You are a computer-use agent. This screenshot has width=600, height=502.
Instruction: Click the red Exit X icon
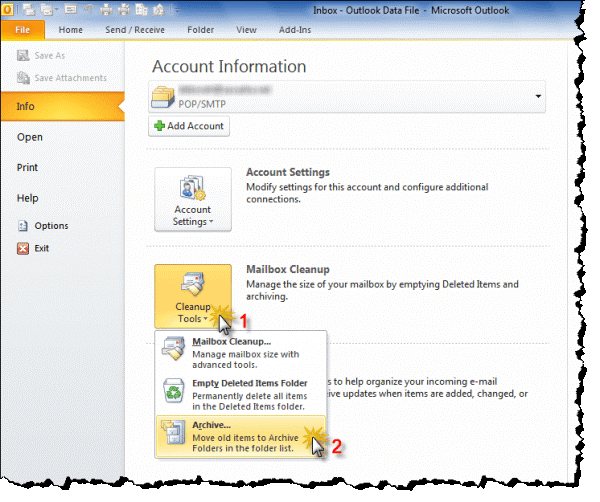point(23,248)
